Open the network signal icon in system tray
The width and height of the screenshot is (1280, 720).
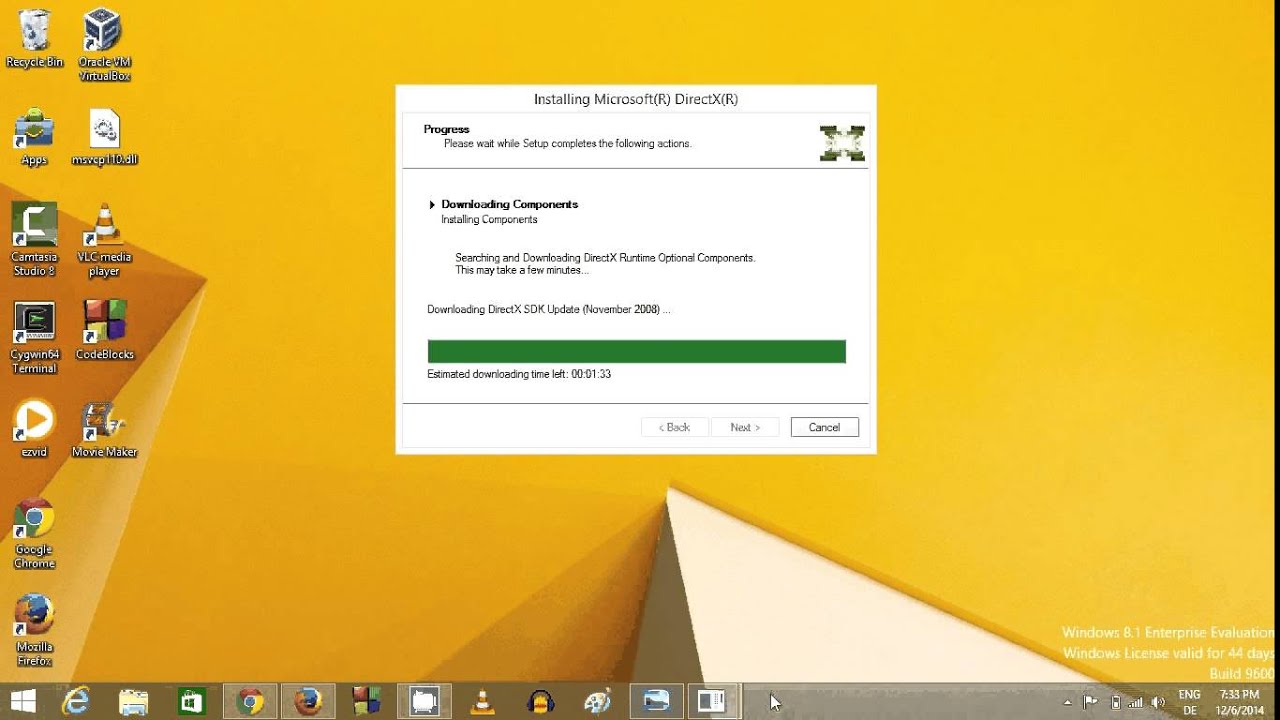pyautogui.click(x=1137, y=702)
